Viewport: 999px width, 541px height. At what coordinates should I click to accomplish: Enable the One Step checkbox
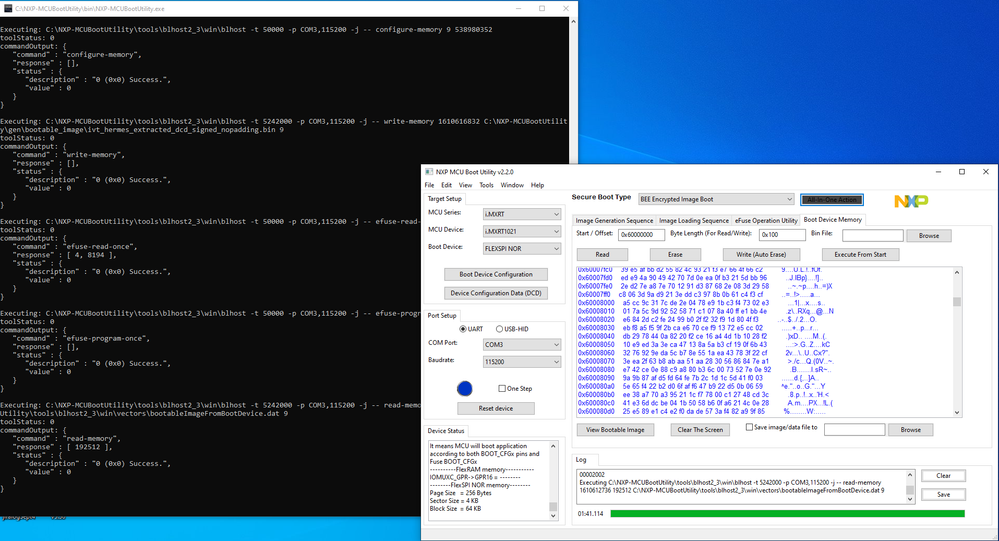coord(502,388)
